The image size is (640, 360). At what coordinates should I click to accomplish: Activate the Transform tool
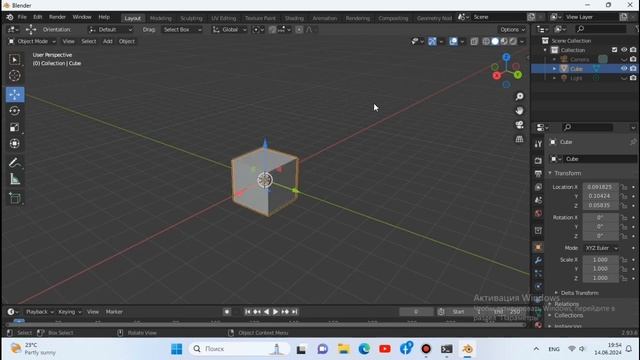click(15, 144)
